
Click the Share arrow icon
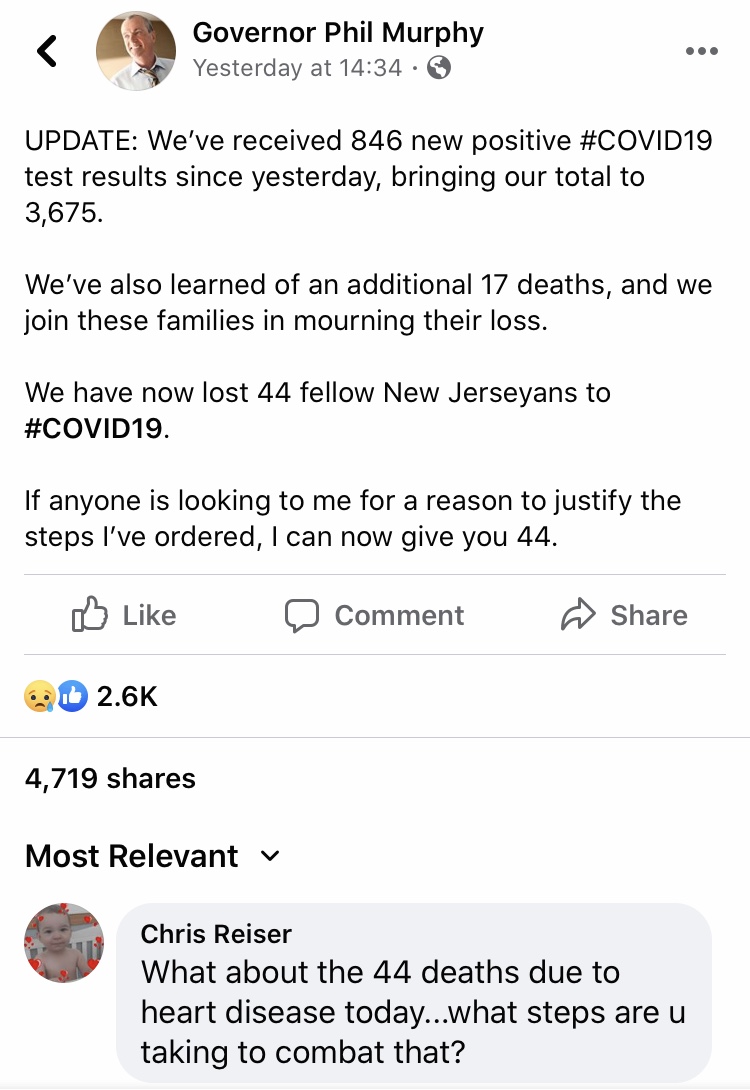578,615
